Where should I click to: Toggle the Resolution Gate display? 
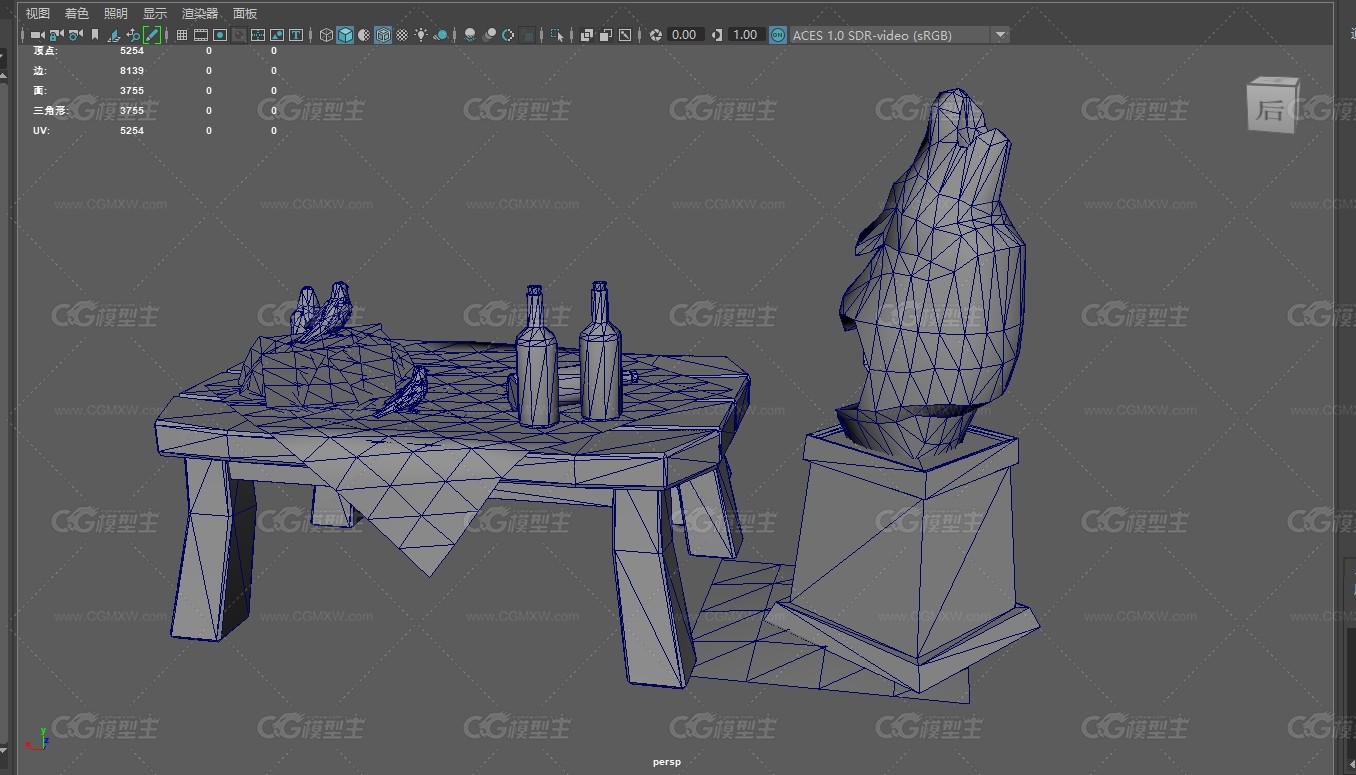tap(219, 35)
